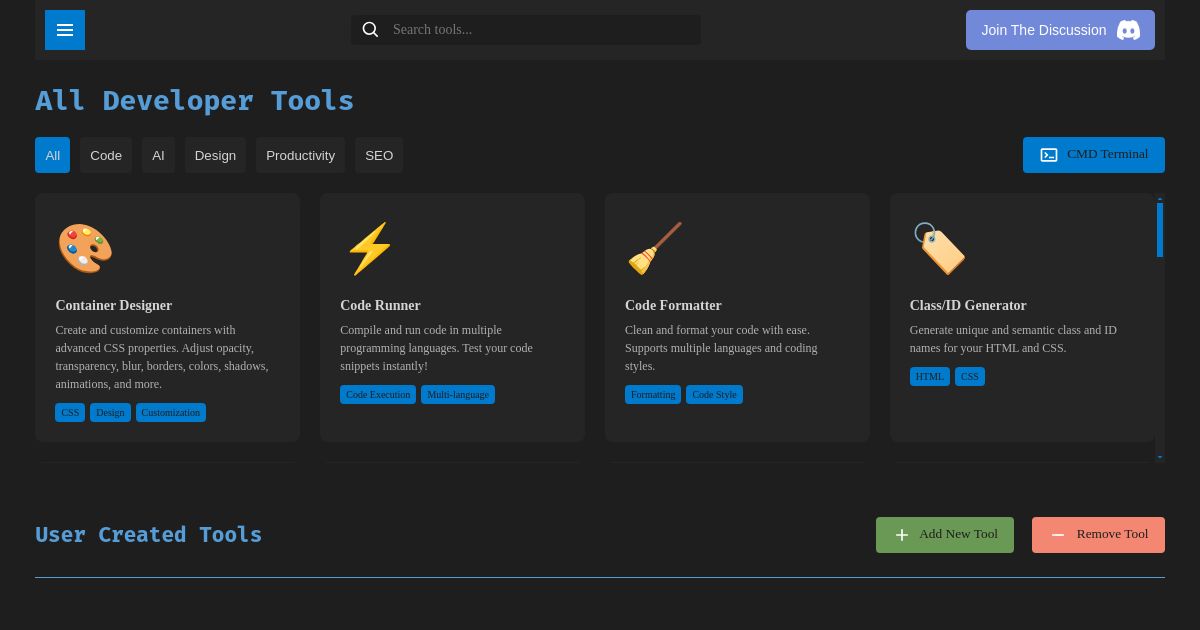
Task: Click the terminal icon on CMD Terminal button
Action: tap(1049, 155)
